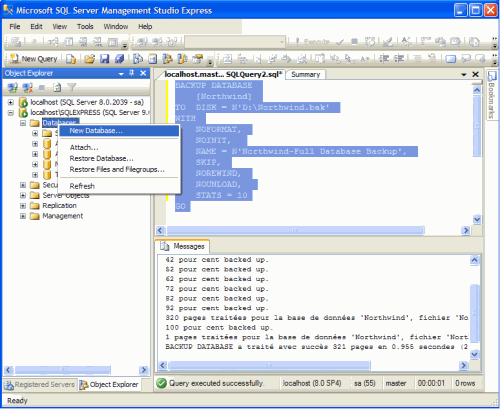
Task: Open Summary page via standard toolbar icon
Action: coord(153,59)
